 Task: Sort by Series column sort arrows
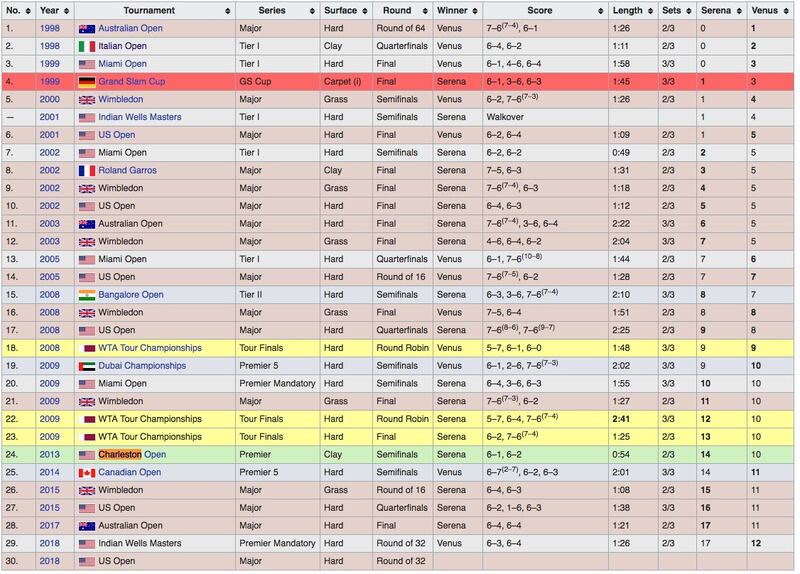(x=312, y=11)
